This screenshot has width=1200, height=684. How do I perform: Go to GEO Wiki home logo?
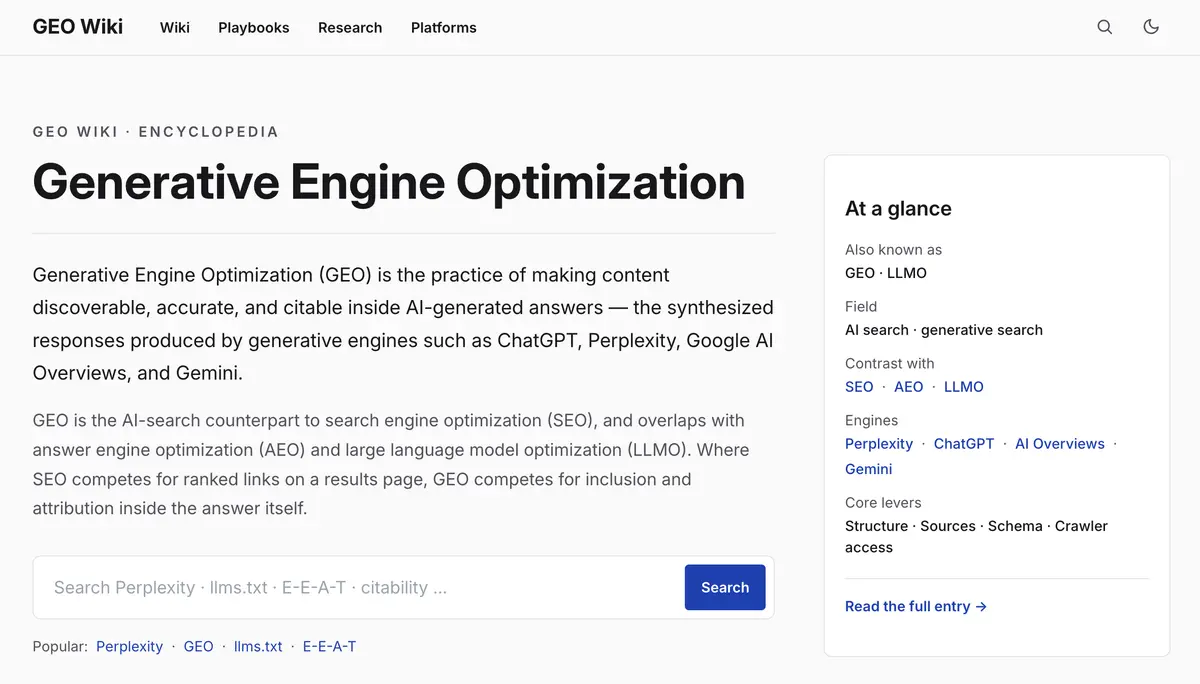click(78, 27)
